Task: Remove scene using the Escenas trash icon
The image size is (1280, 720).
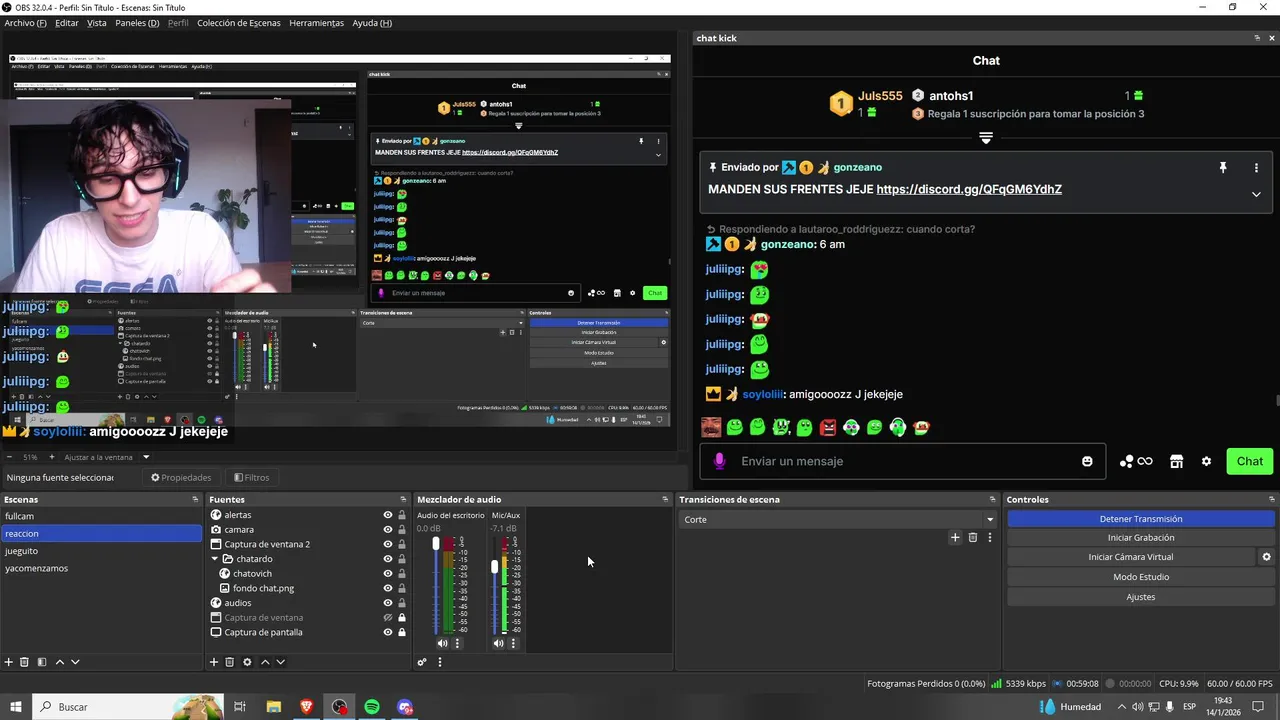Action: [x=25, y=662]
